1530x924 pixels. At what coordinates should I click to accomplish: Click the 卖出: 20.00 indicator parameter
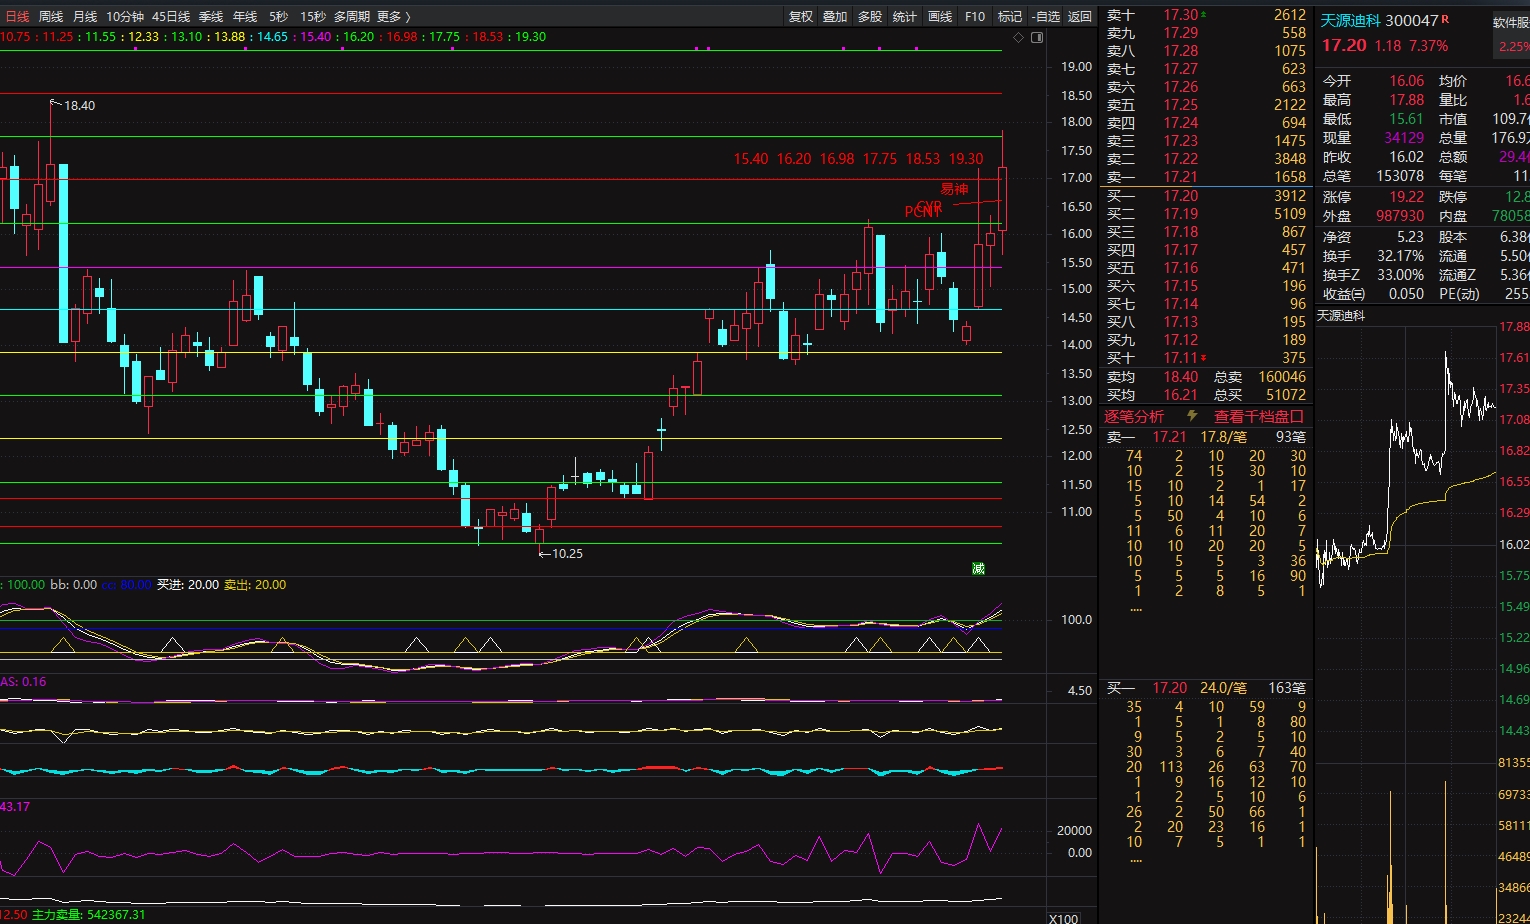[x=255, y=585]
